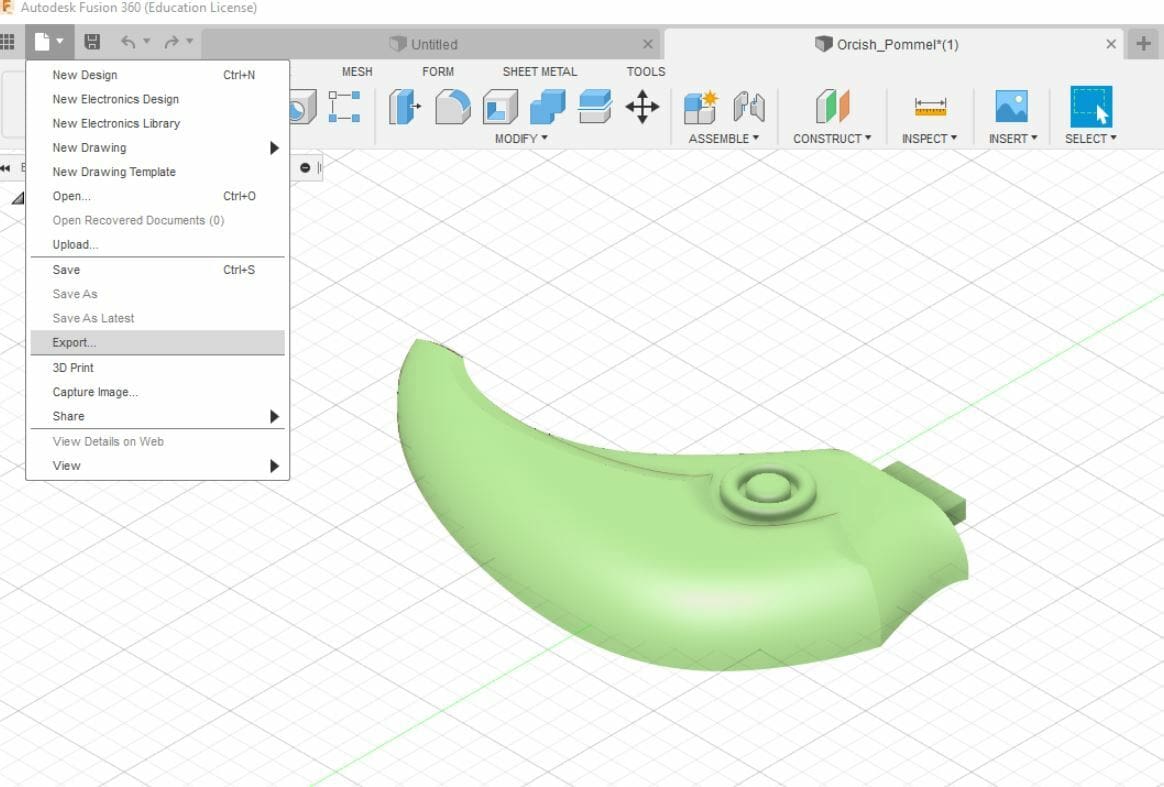Switch to the SHEET METAL ribbon tab
This screenshot has width=1164, height=787.
(540, 72)
